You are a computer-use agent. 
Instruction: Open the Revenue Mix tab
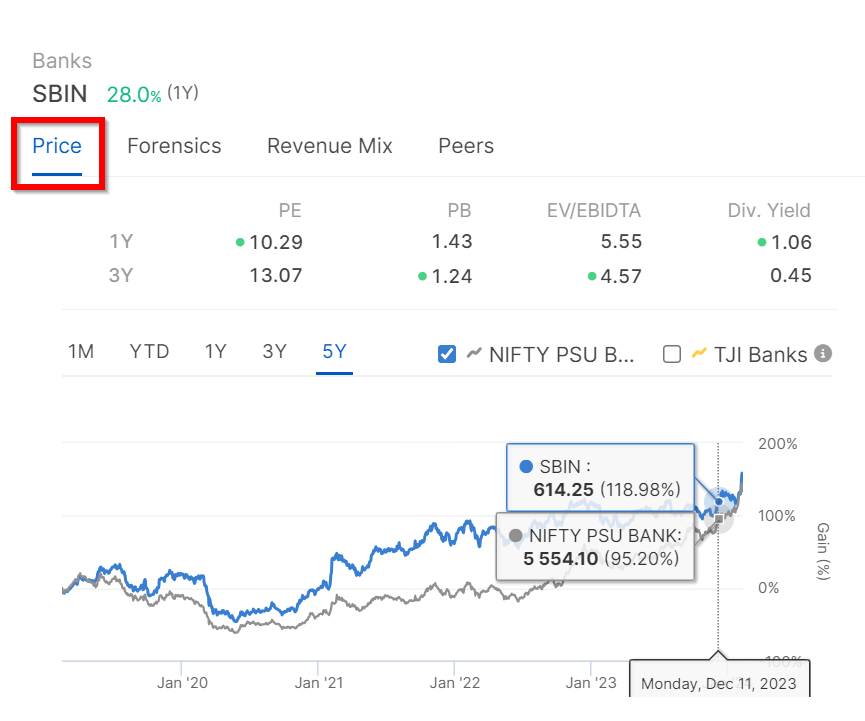(x=330, y=146)
